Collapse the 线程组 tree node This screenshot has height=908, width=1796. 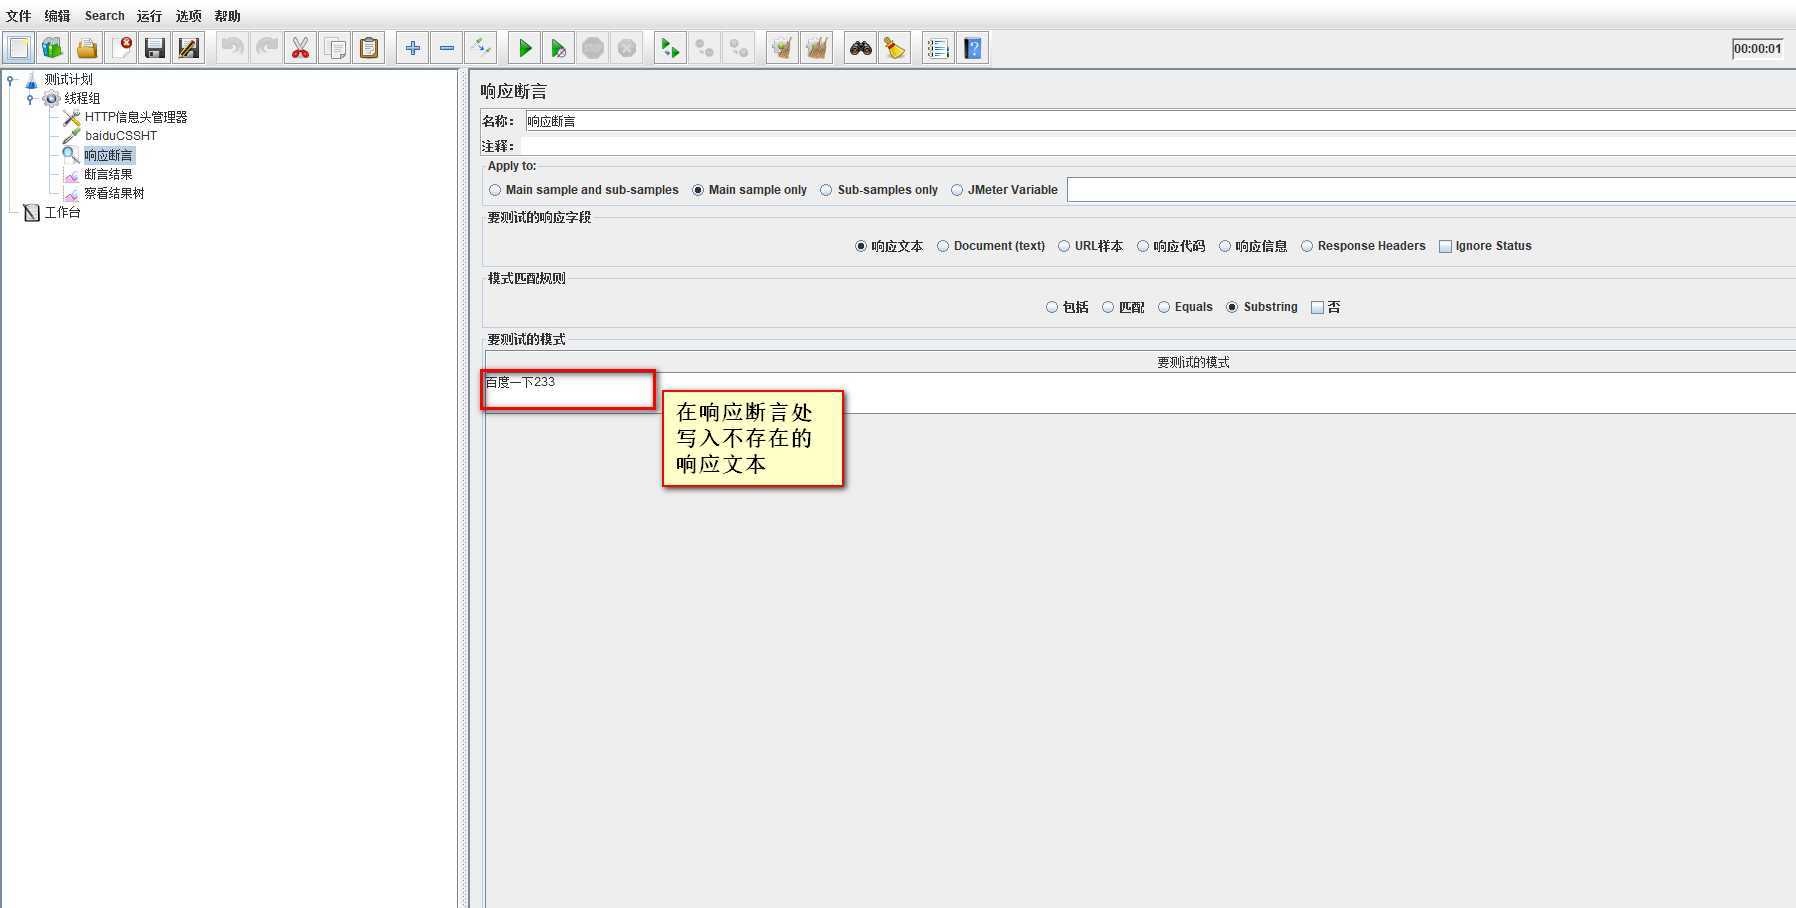coord(30,99)
